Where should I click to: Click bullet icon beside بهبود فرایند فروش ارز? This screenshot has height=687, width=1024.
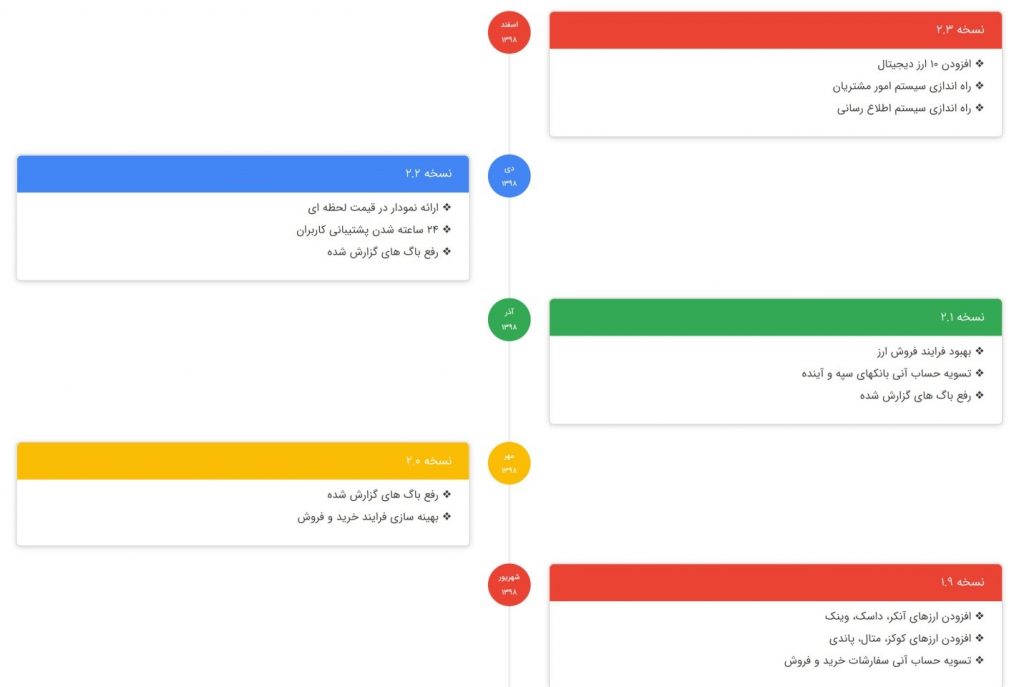point(979,351)
